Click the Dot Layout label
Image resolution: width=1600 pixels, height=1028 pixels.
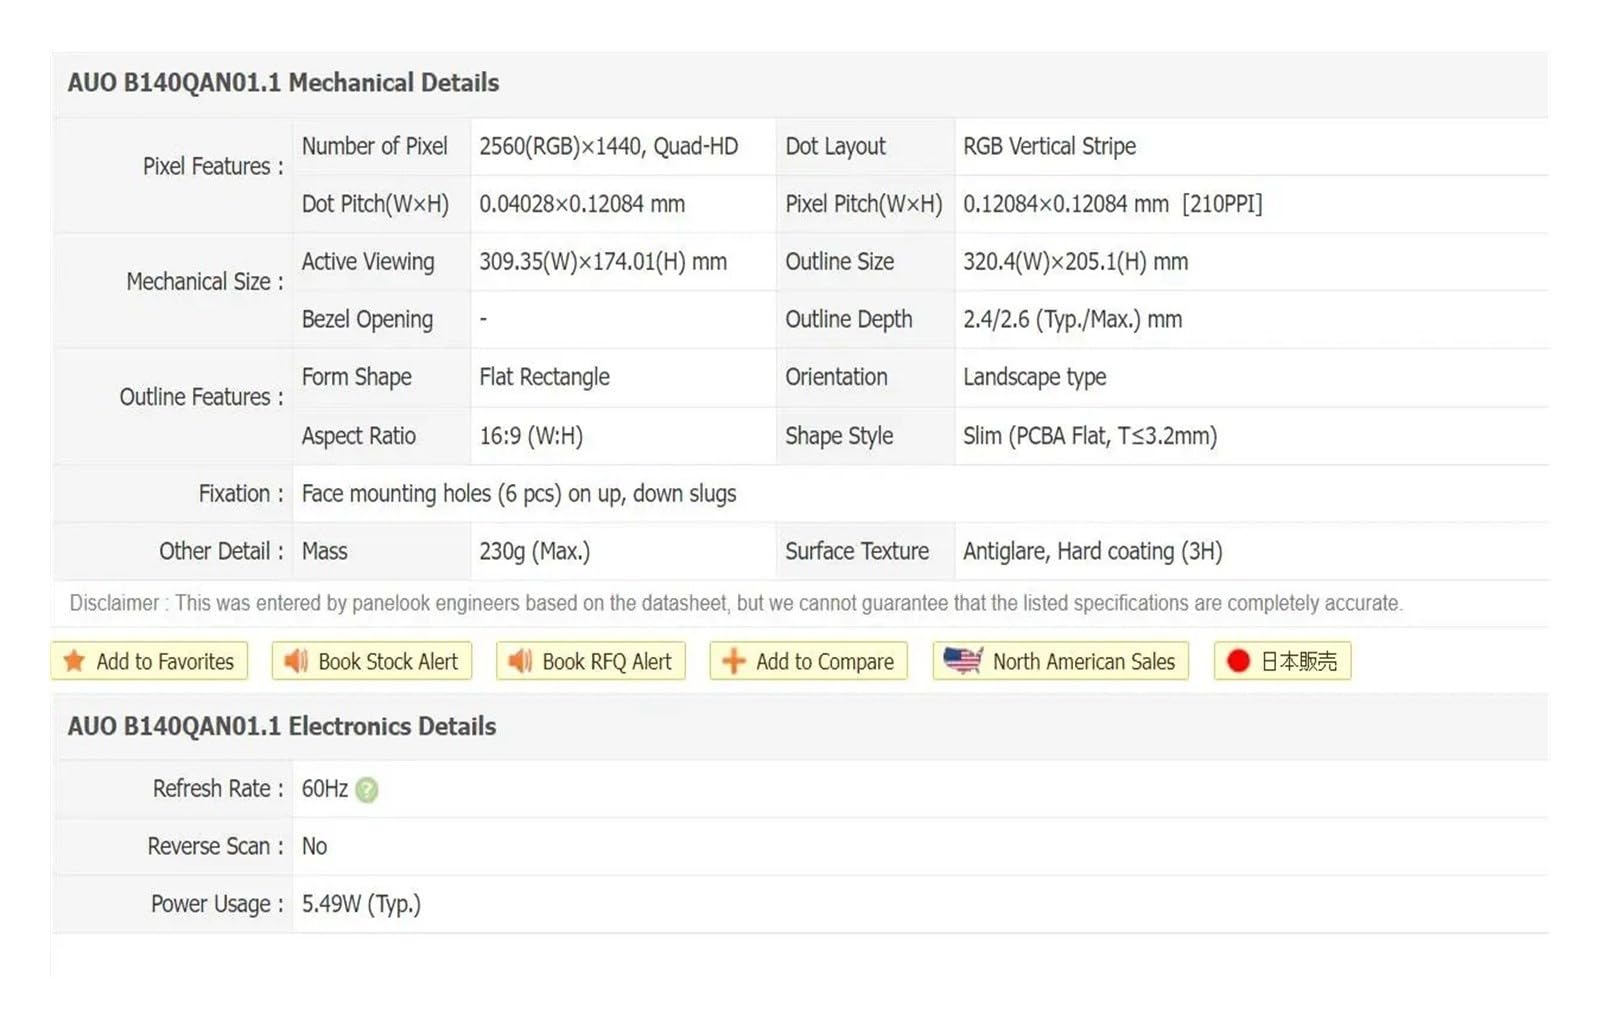835,147
